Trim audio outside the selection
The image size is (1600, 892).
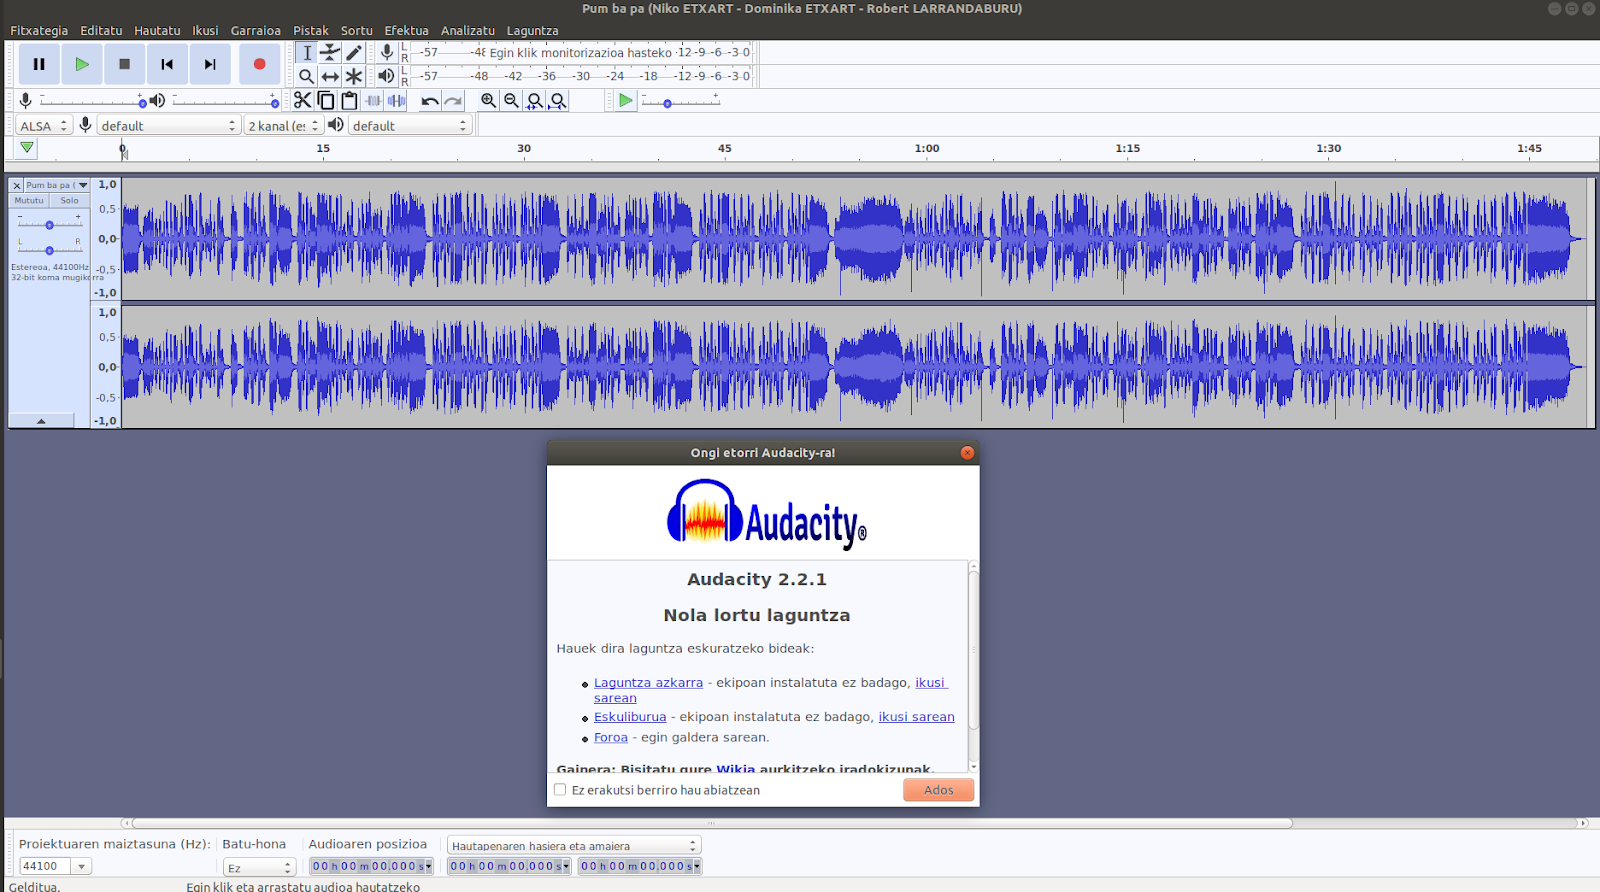pos(373,100)
